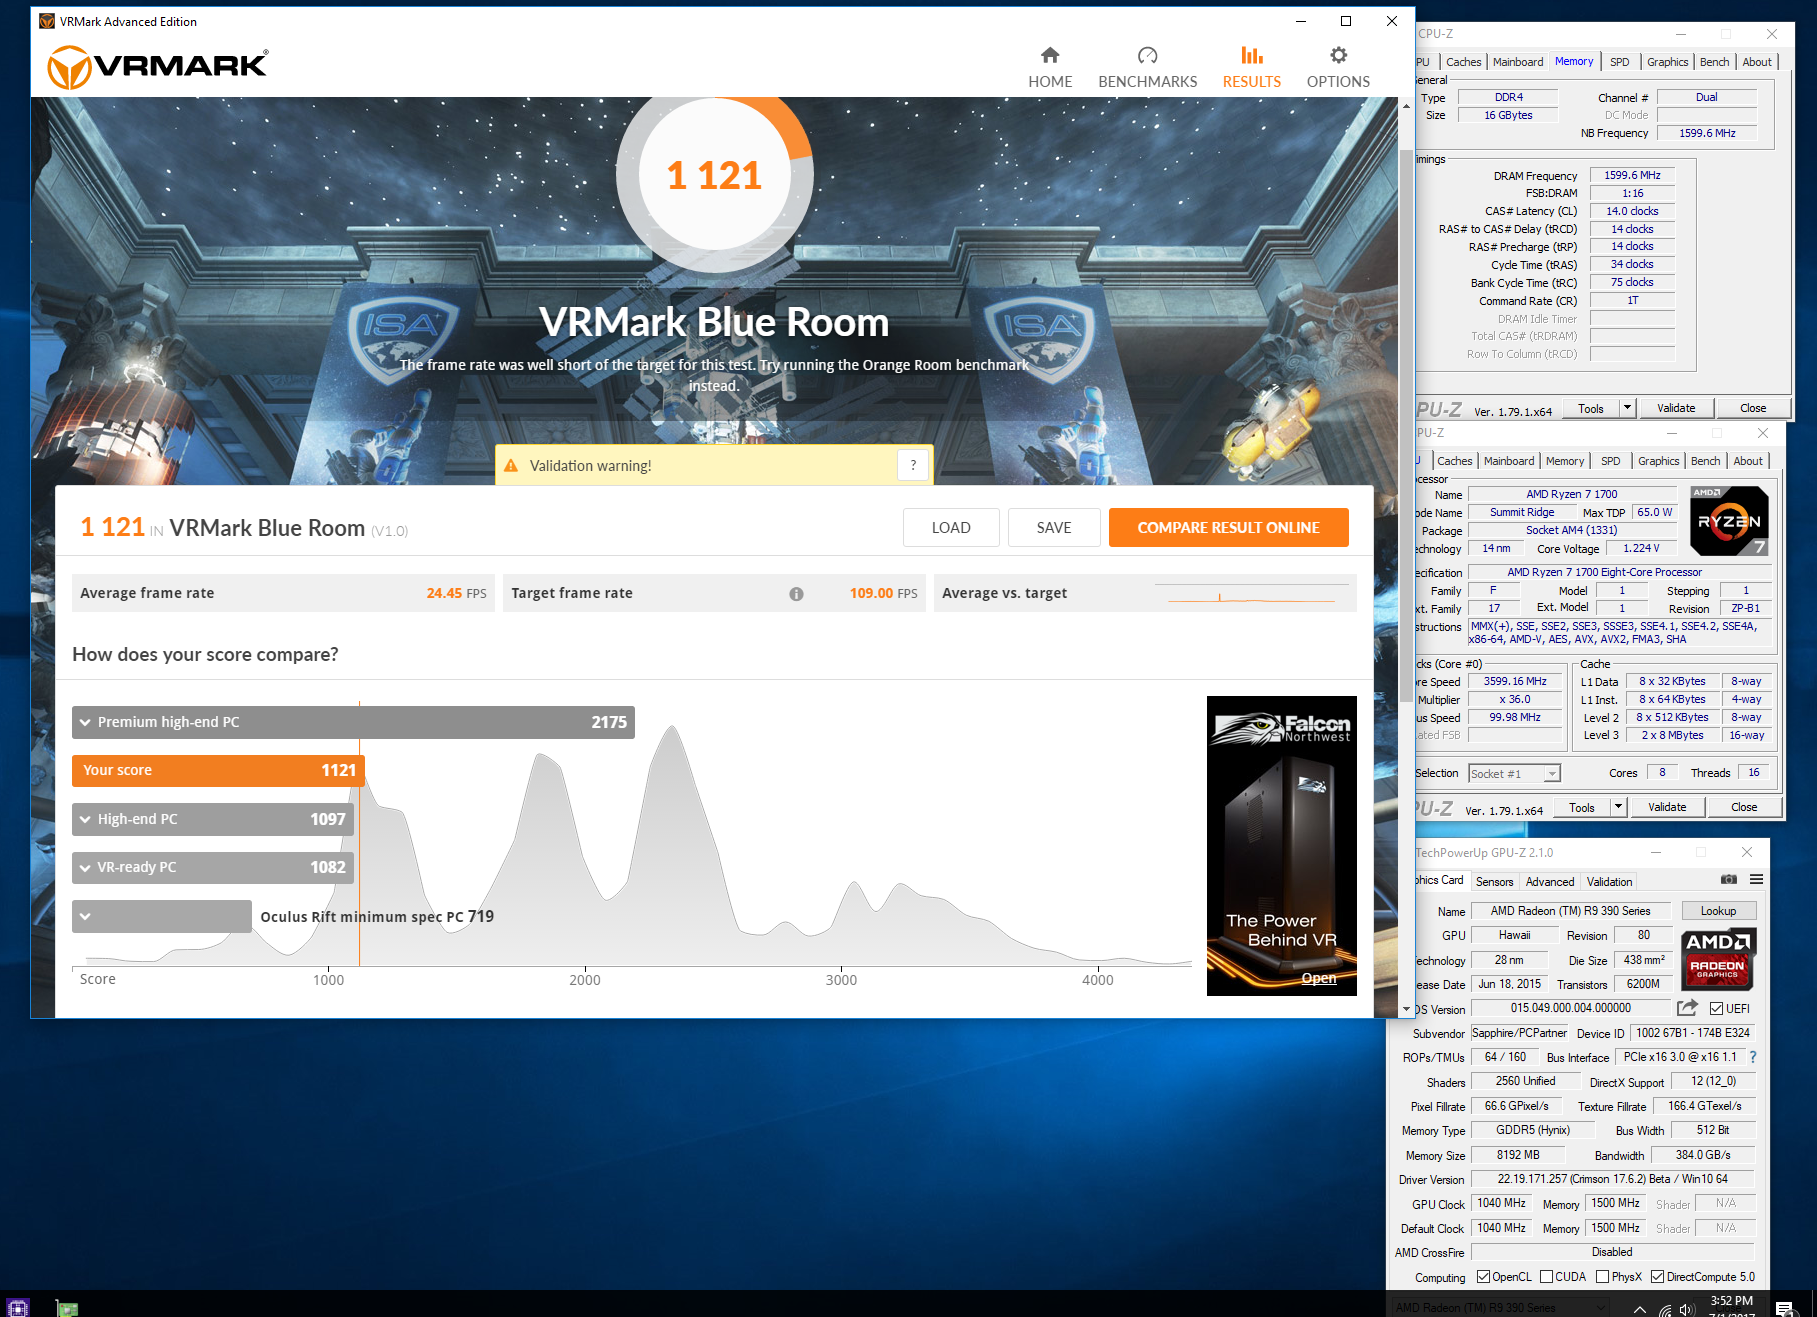Image resolution: width=1817 pixels, height=1317 pixels.
Task: Switch to the SPD tab in CPU-Z Memory window
Action: point(1619,62)
